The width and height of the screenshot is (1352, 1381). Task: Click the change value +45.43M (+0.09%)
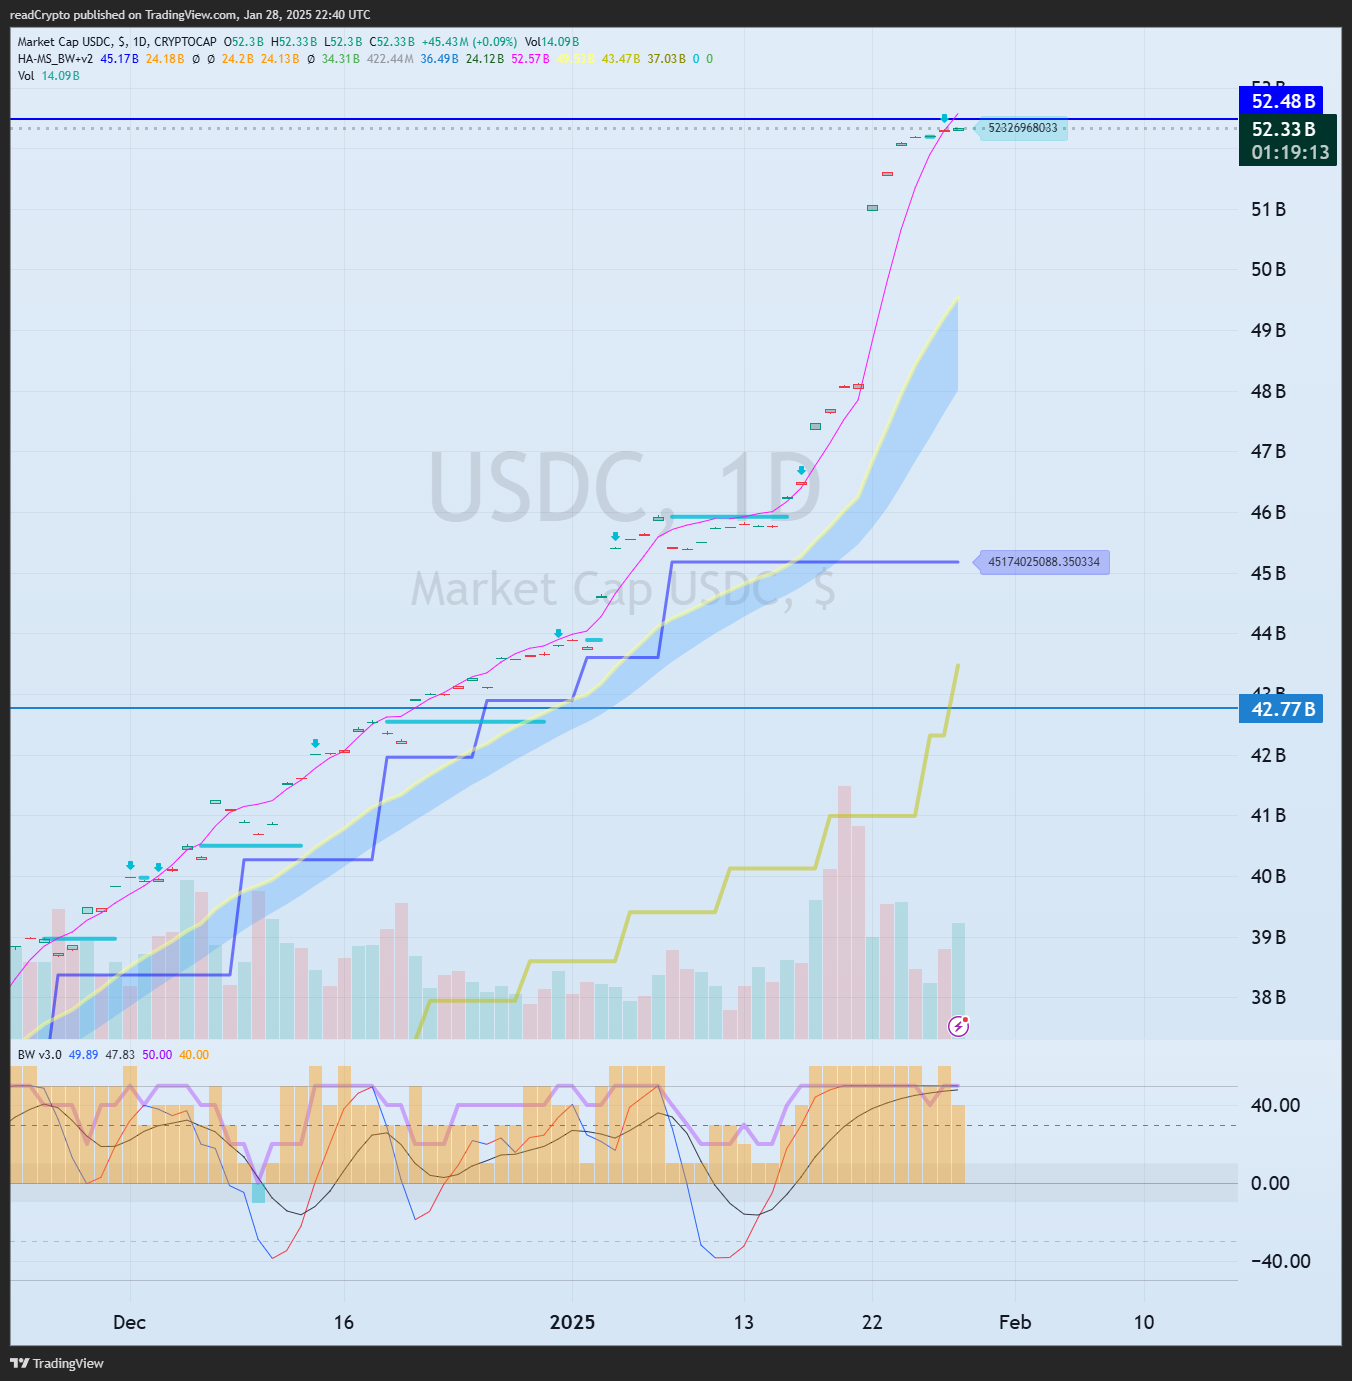pos(470,42)
